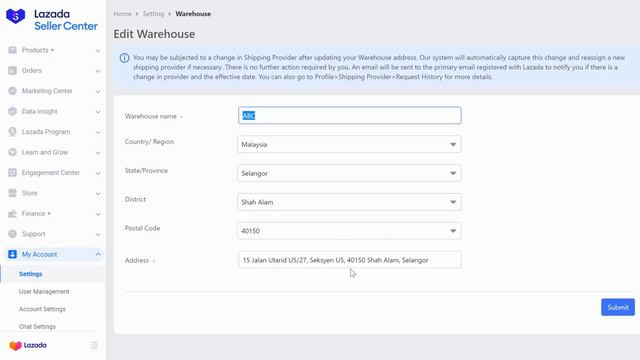Click the Products sidebar icon

(12, 50)
